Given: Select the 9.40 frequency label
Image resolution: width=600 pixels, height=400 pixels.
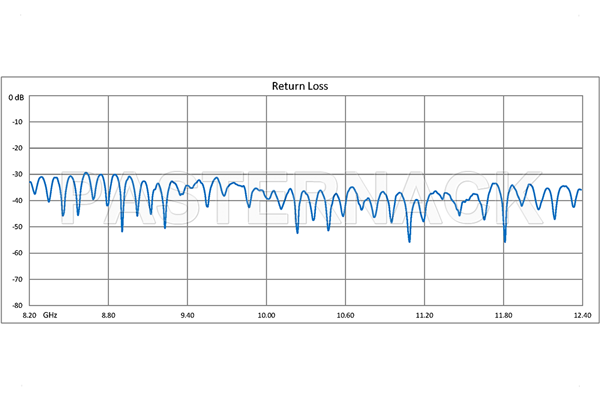Looking at the screenshot, I should click(187, 315).
